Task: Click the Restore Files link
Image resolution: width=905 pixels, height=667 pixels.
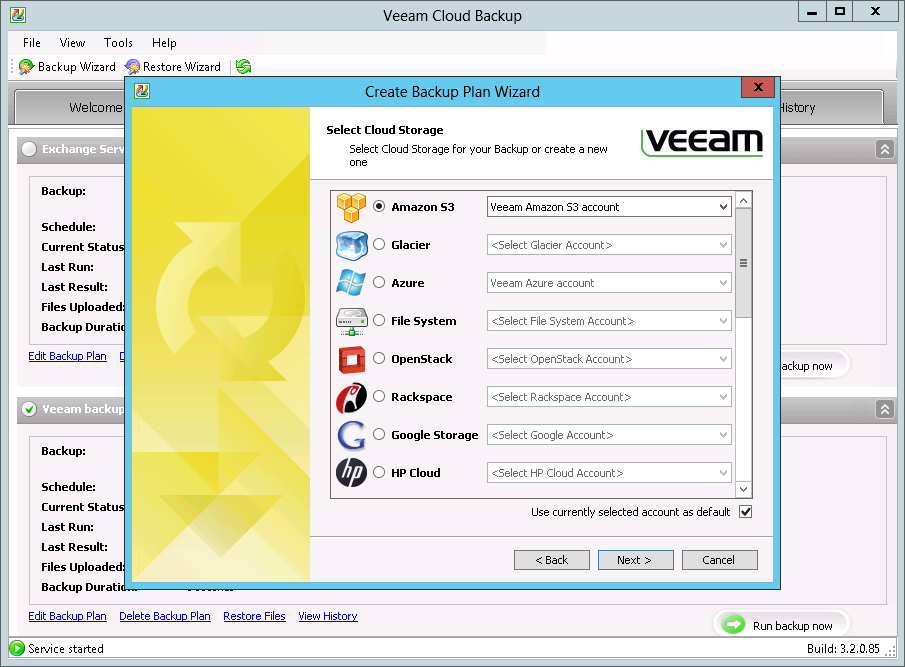Action: coord(255,616)
